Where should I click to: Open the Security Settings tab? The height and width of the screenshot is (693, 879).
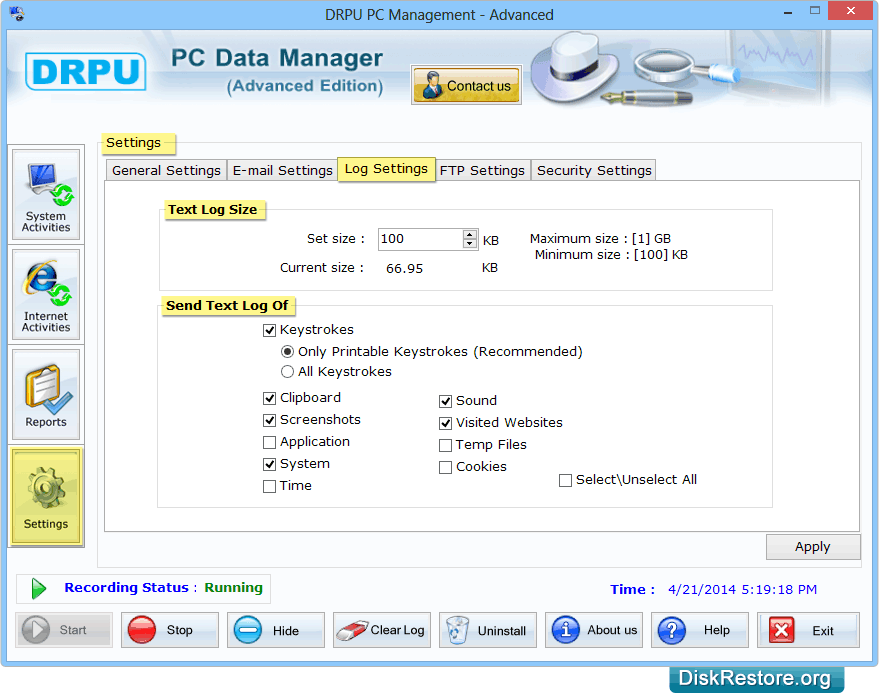tap(594, 170)
